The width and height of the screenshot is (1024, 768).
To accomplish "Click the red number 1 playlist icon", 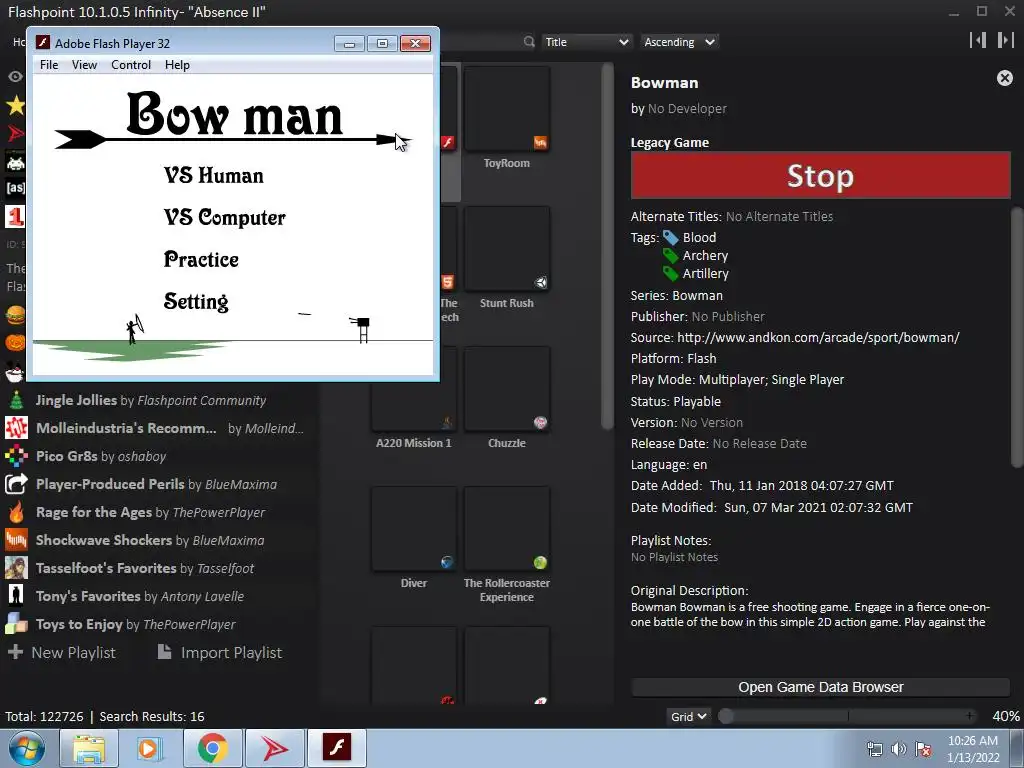I will 16,216.
